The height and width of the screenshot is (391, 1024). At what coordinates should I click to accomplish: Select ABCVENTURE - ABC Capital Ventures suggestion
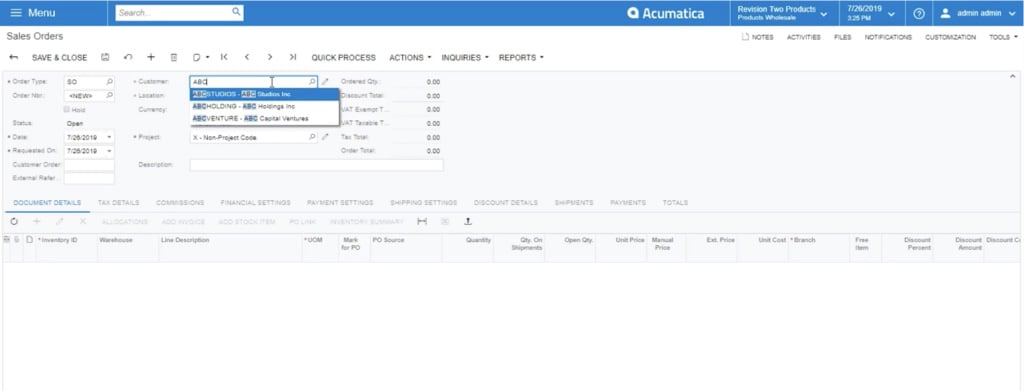(264, 118)
